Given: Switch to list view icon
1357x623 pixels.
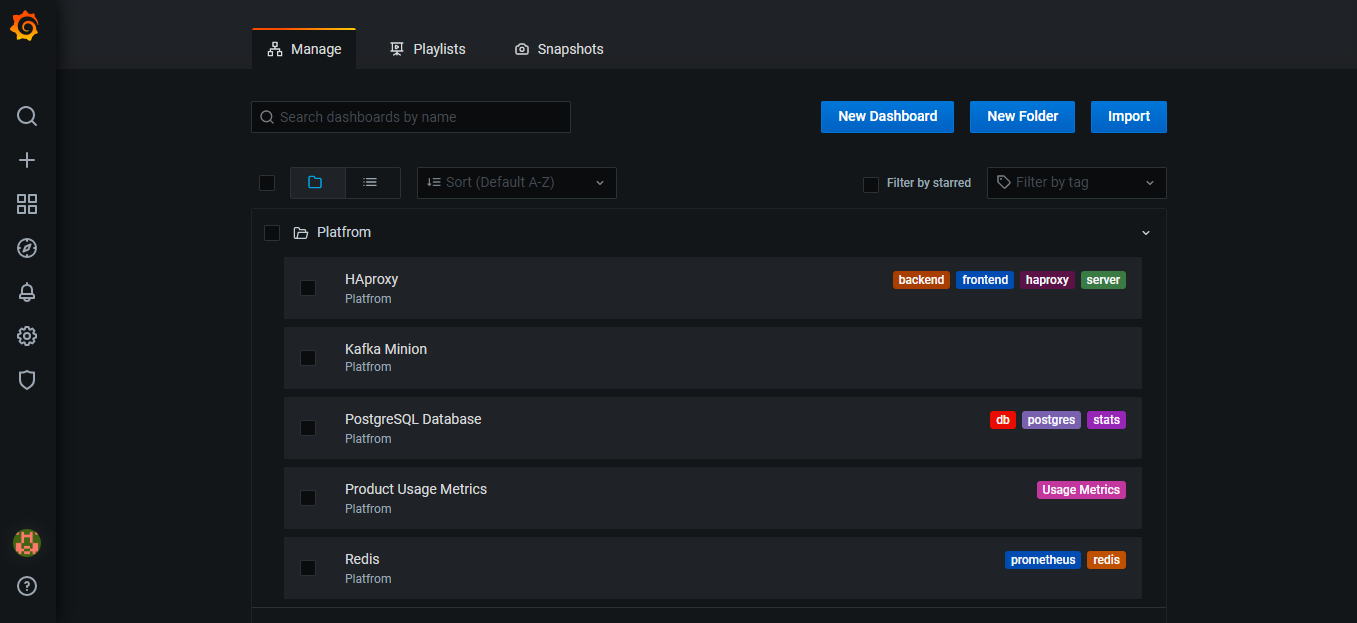Looking at the screenshot, I should 372,182.
